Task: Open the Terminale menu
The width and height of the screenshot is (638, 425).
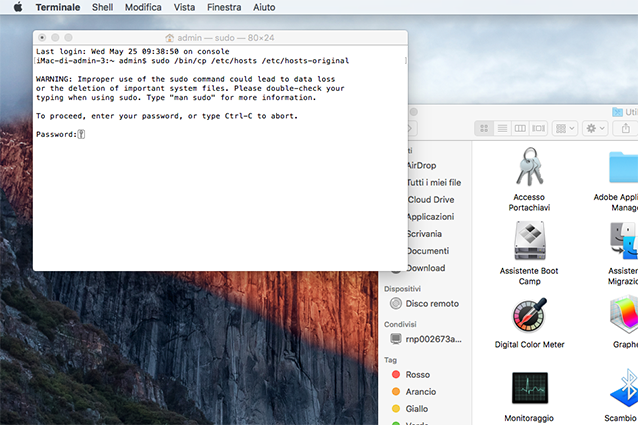Action: (58, 7)
